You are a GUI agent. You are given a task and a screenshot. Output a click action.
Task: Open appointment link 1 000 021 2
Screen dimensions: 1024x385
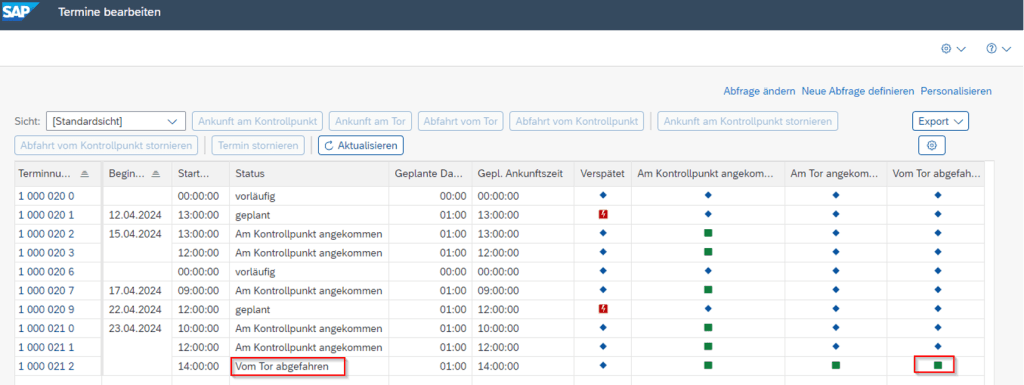point(46,366)
